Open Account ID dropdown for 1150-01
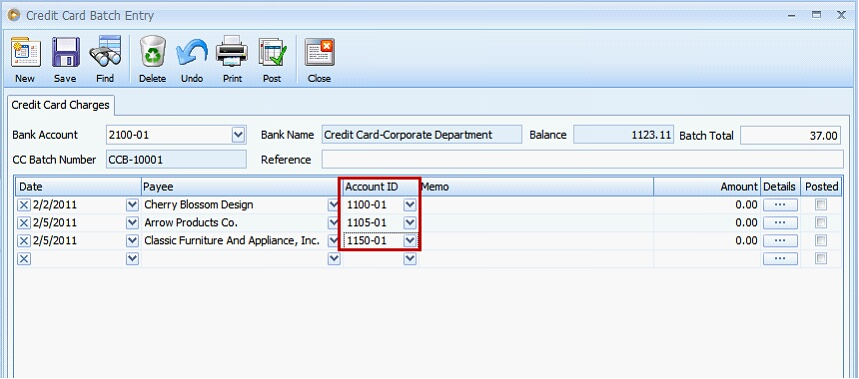The image size is (859, 379). pyautogui.click(x=410, y=241)
